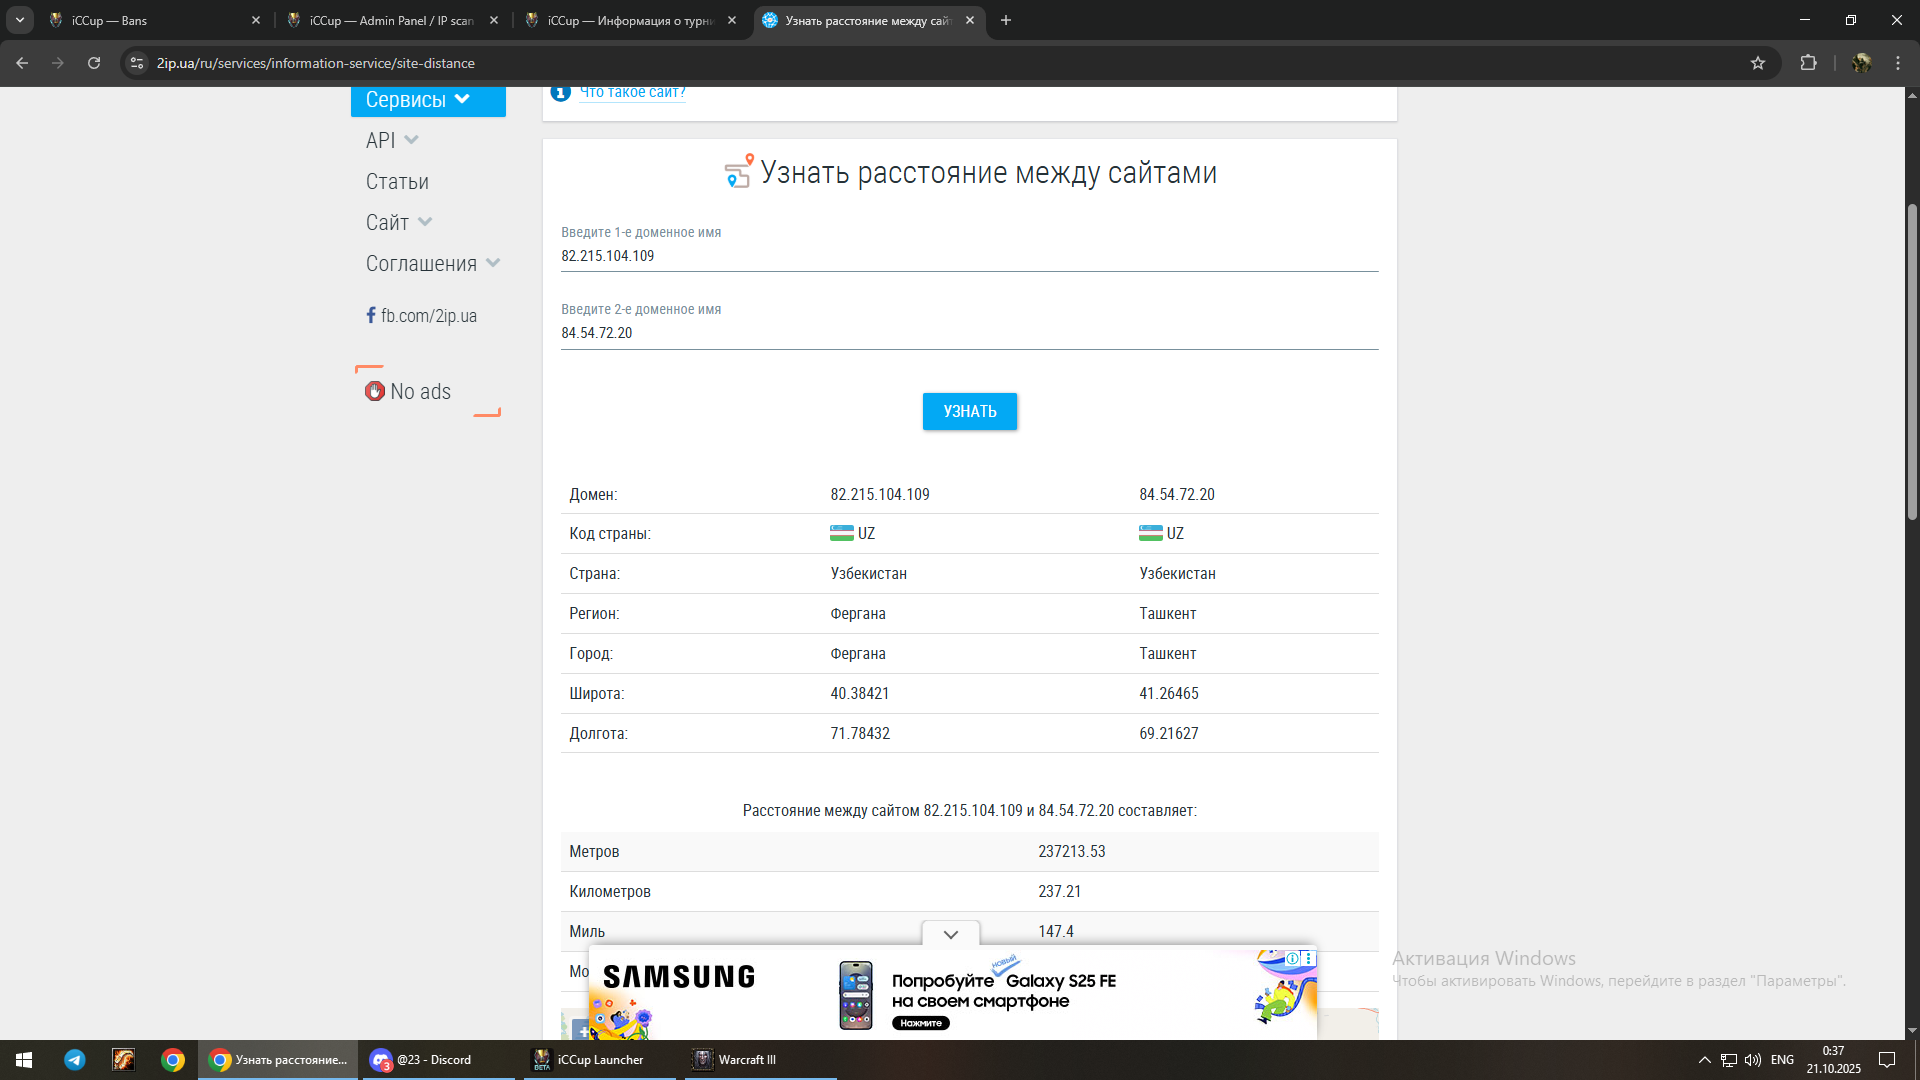Expand the API dropdown in the sidebar
Viewport: 1920px width, 1080px height.
[x=411, y=140]
